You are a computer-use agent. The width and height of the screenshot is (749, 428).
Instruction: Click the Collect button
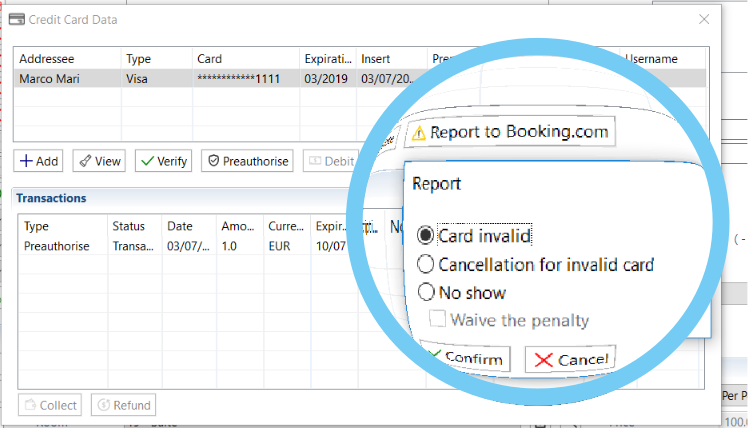(50, 405)
